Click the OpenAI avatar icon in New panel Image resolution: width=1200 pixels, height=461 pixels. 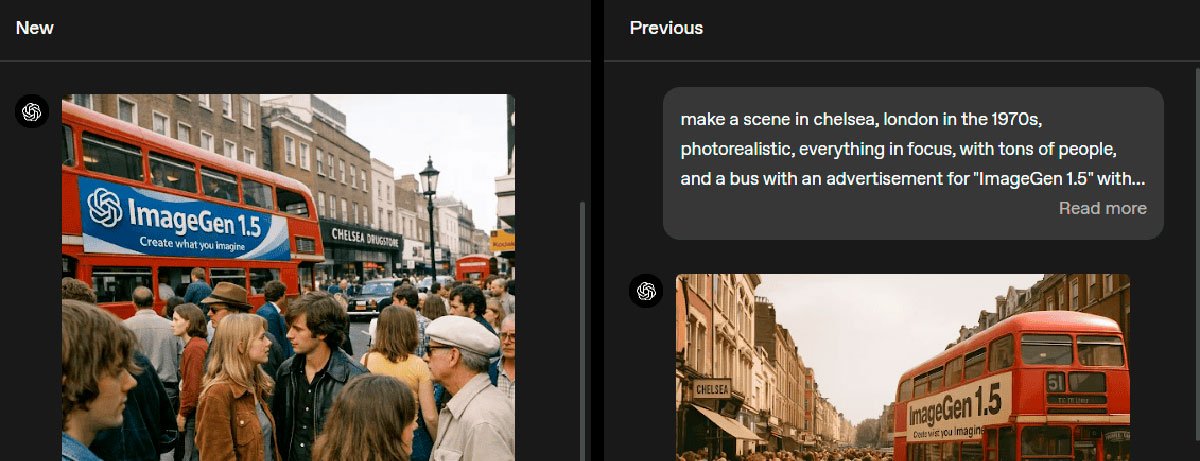coord(32,111)
